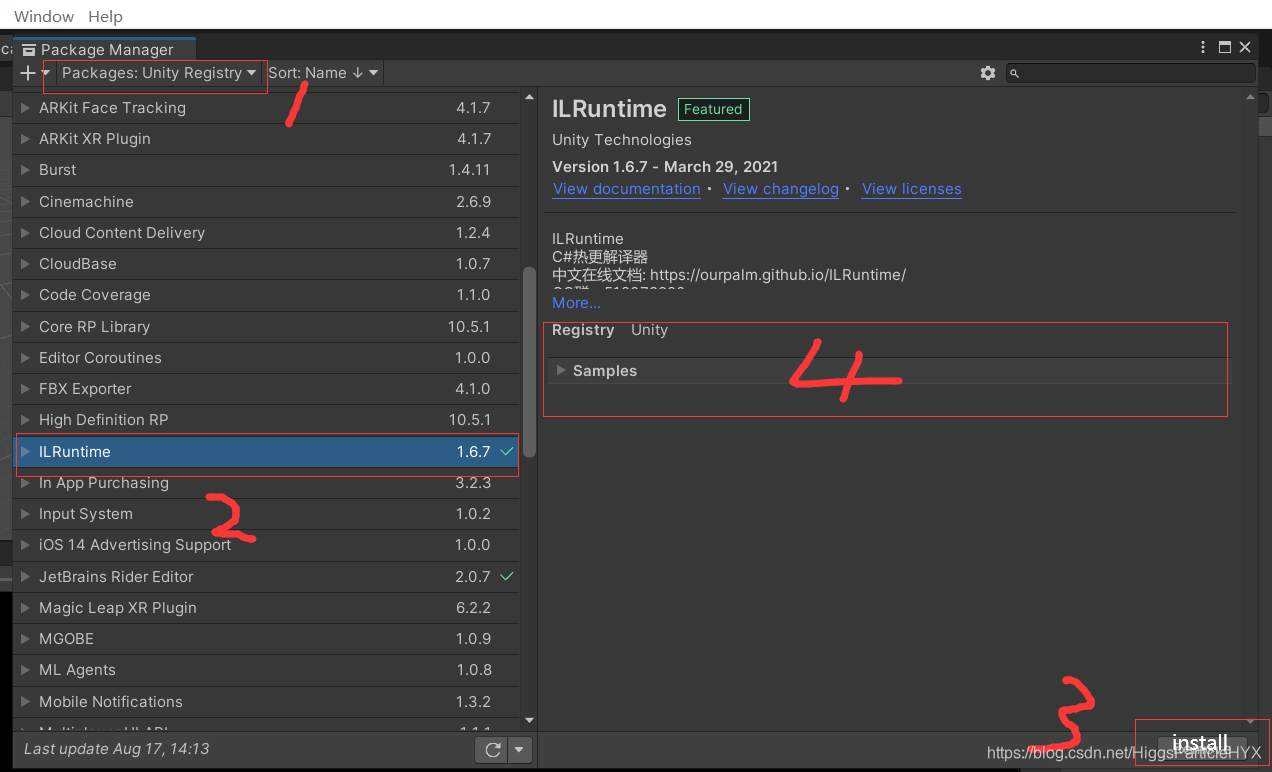Expand the Cinemachine package arrow
The height and width of the screenshot is (772, 1272).
pyautogui.click(x=26, y=202)
